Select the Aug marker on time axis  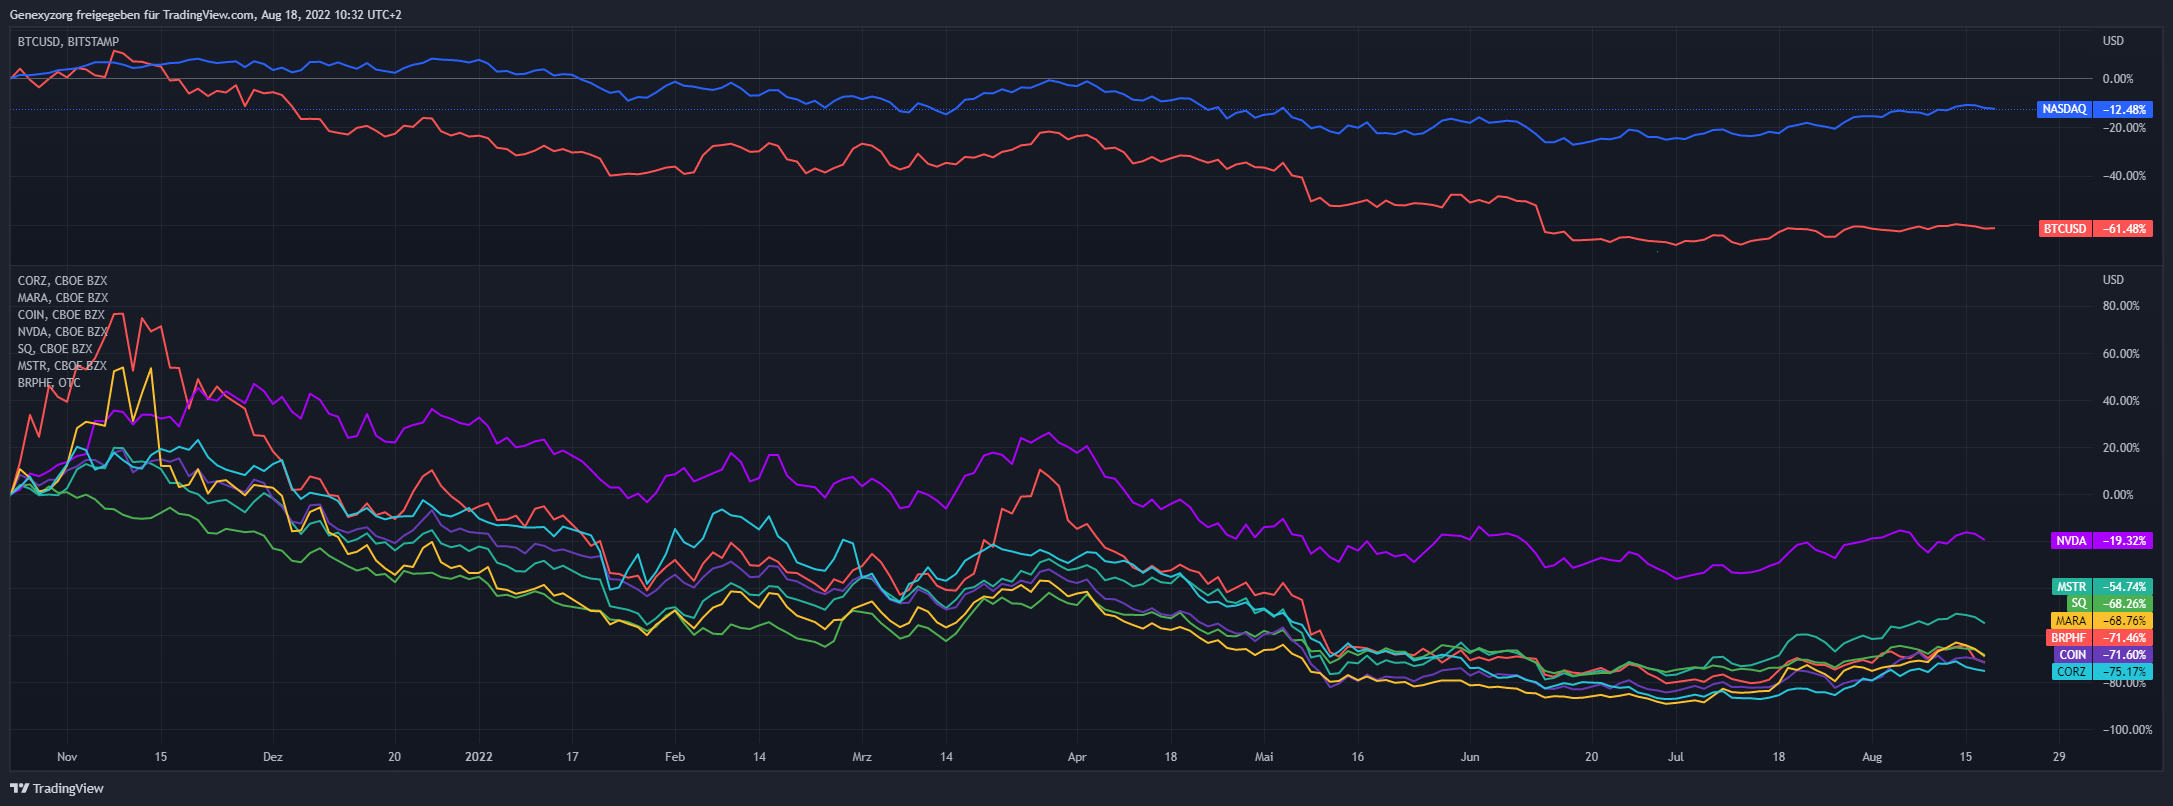click(x=1871, y=757)
